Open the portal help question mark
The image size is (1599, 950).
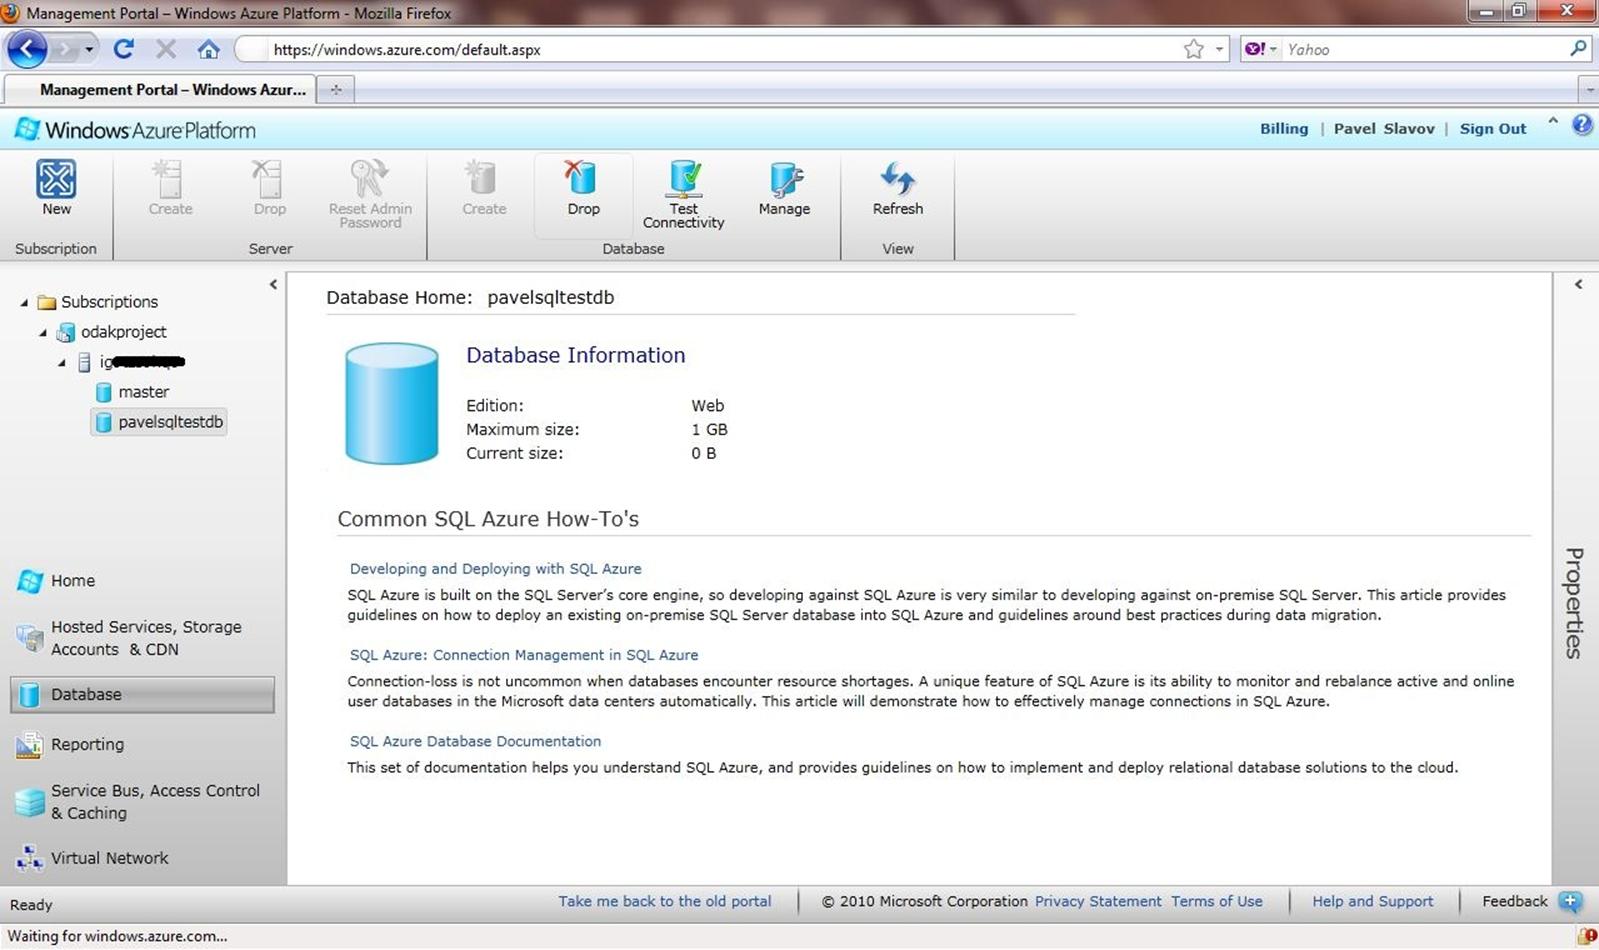coord(1582,125)
